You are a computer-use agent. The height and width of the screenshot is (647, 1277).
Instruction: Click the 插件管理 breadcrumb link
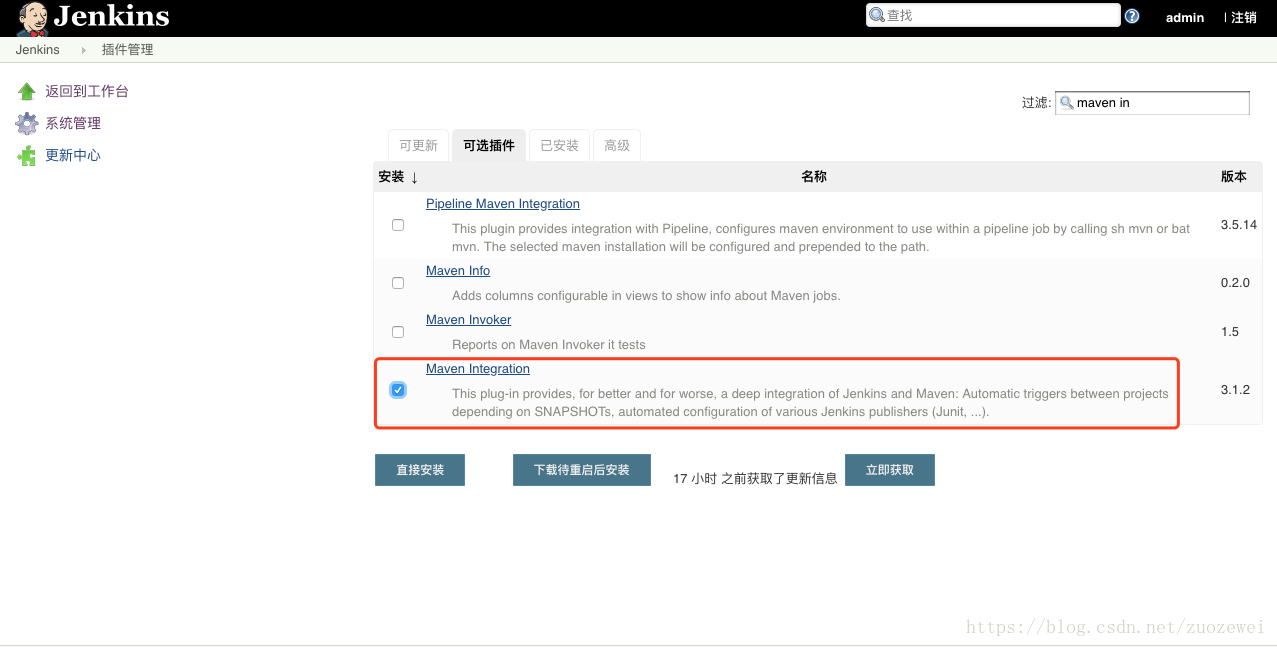[x=128, y=50]
